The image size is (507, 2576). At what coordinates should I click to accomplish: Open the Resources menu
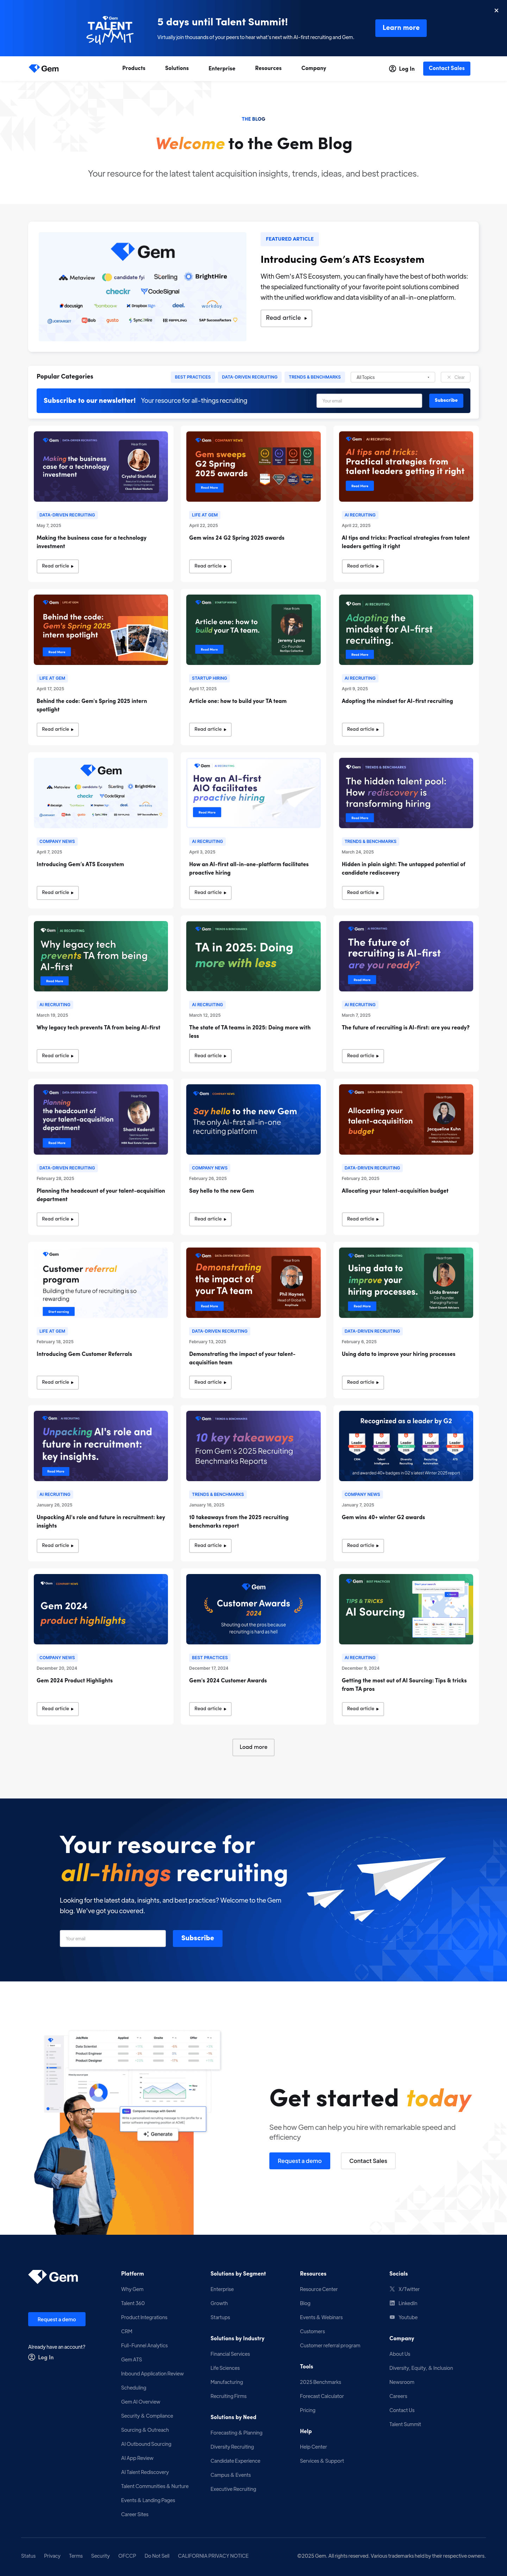268,68
